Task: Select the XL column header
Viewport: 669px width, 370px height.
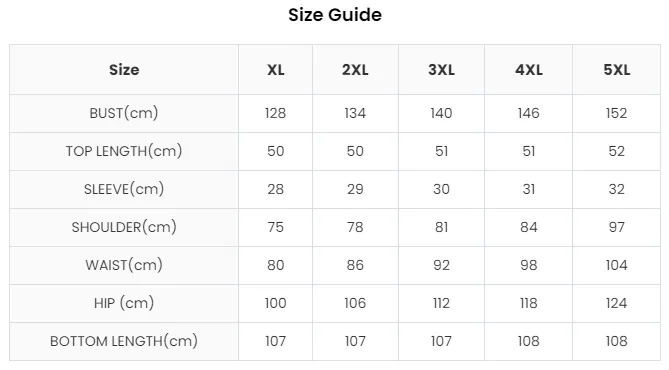Action: point(276,70)
